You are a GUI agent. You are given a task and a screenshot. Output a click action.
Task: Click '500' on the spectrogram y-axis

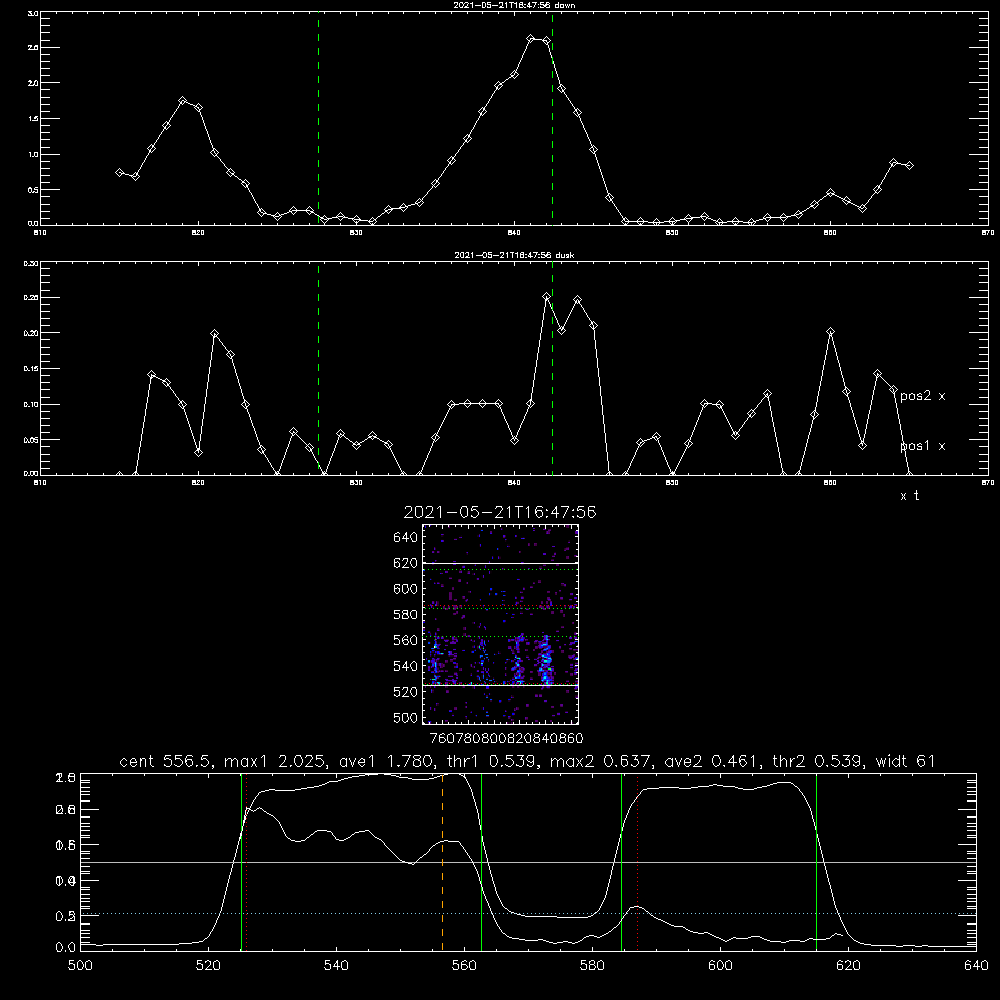coord(406,717)
